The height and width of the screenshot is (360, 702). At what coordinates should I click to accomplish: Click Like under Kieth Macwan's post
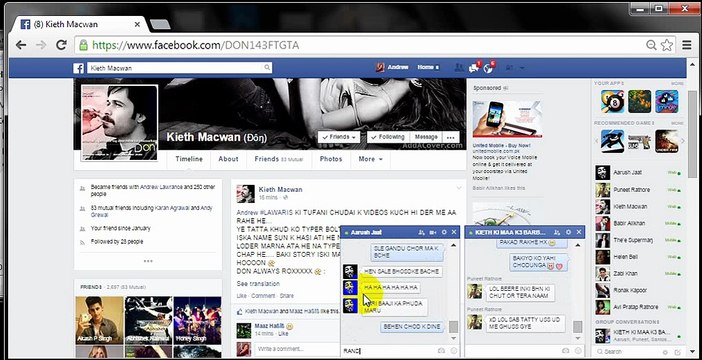click(x=242, y=296)
